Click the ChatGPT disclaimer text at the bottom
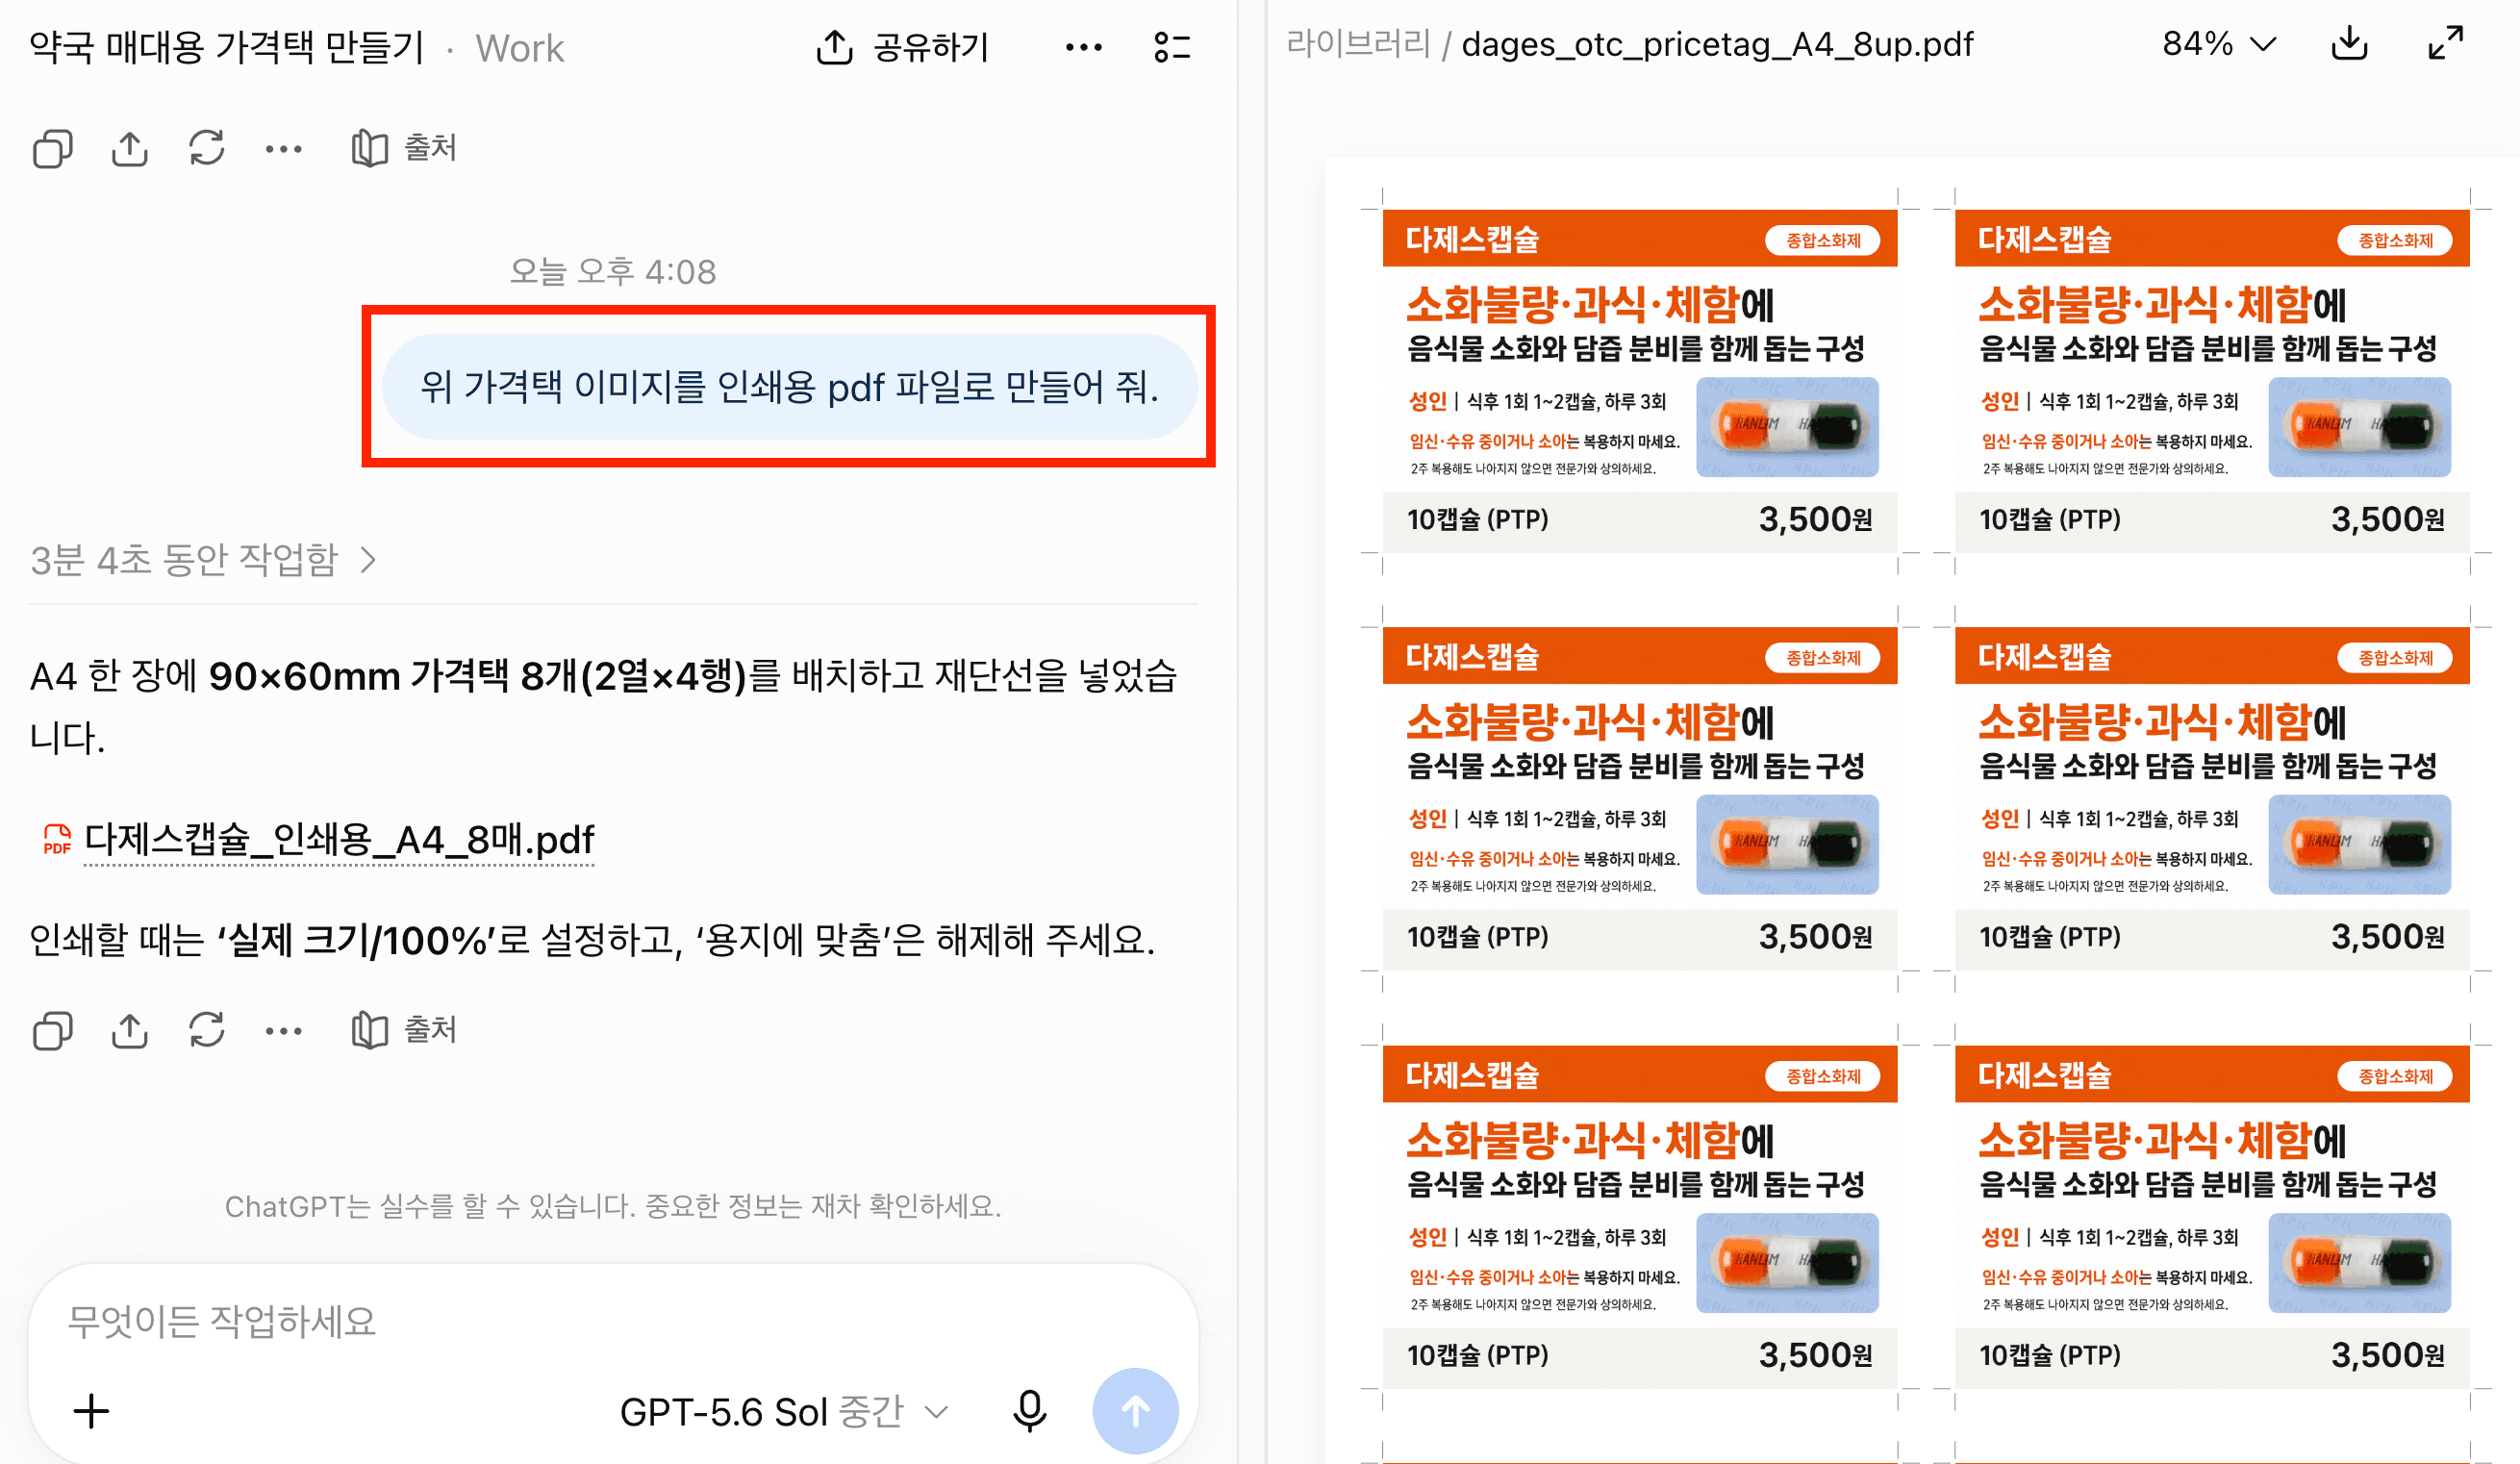The height and width of the screenshot is (1464, 2520). (x=613, y=1206)
